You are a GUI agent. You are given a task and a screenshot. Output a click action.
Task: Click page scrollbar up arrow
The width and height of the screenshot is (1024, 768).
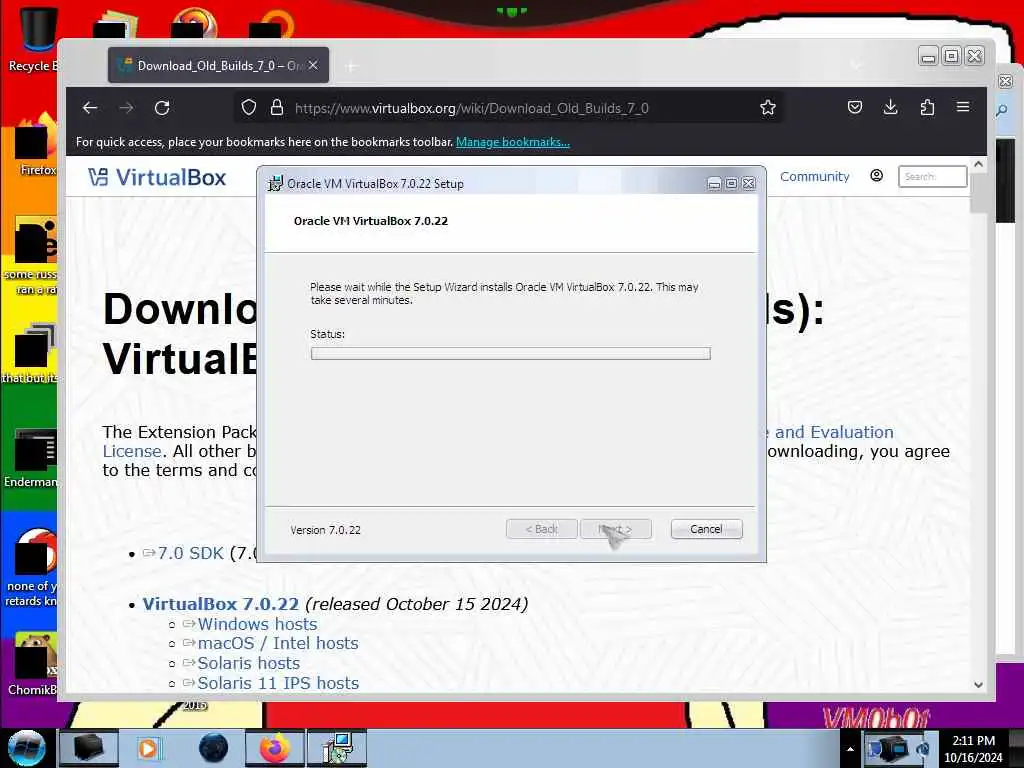[x=978, y=165]
